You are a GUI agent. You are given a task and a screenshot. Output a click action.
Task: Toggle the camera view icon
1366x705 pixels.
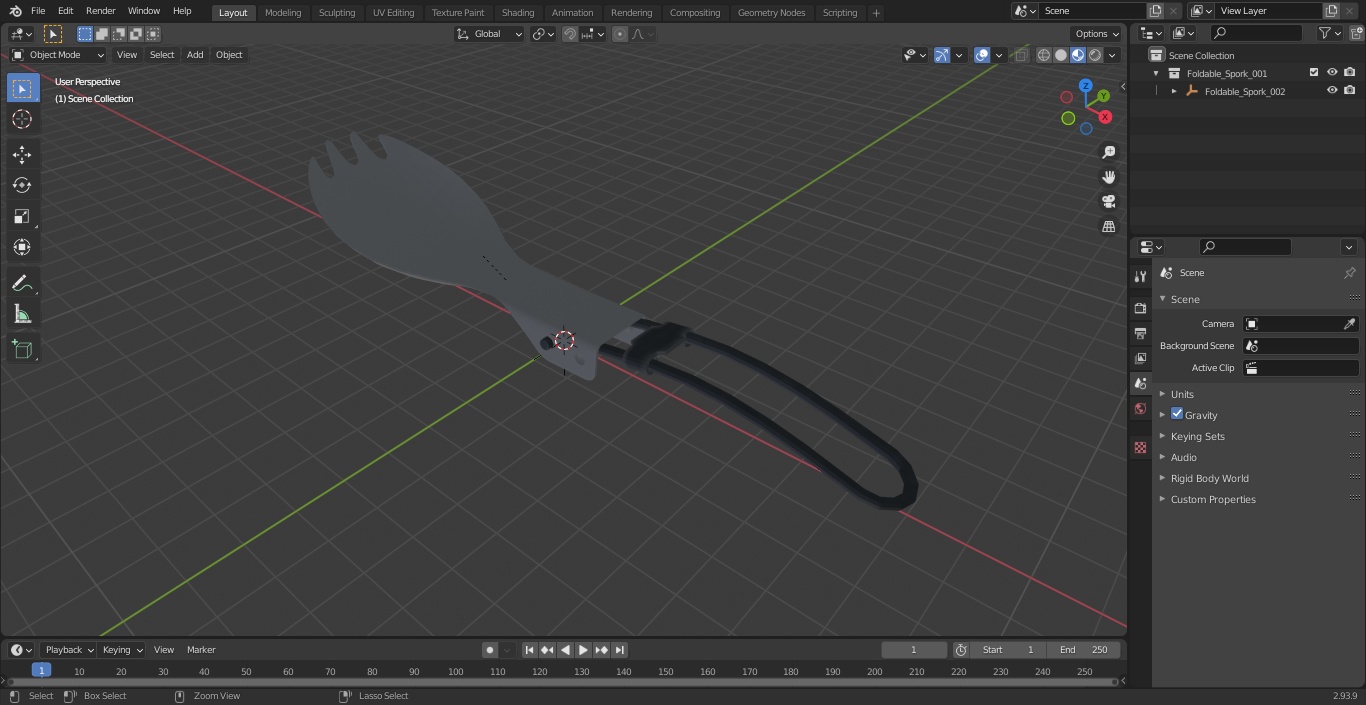1108,201
